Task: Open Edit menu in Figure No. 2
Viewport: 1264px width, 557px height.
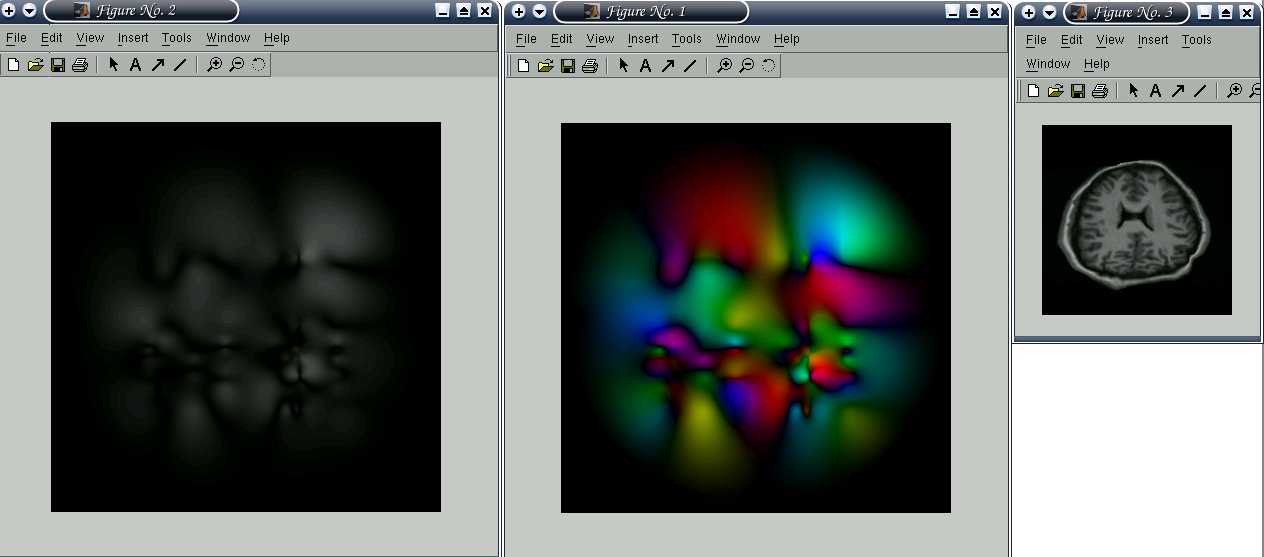Action: [52, 38]
